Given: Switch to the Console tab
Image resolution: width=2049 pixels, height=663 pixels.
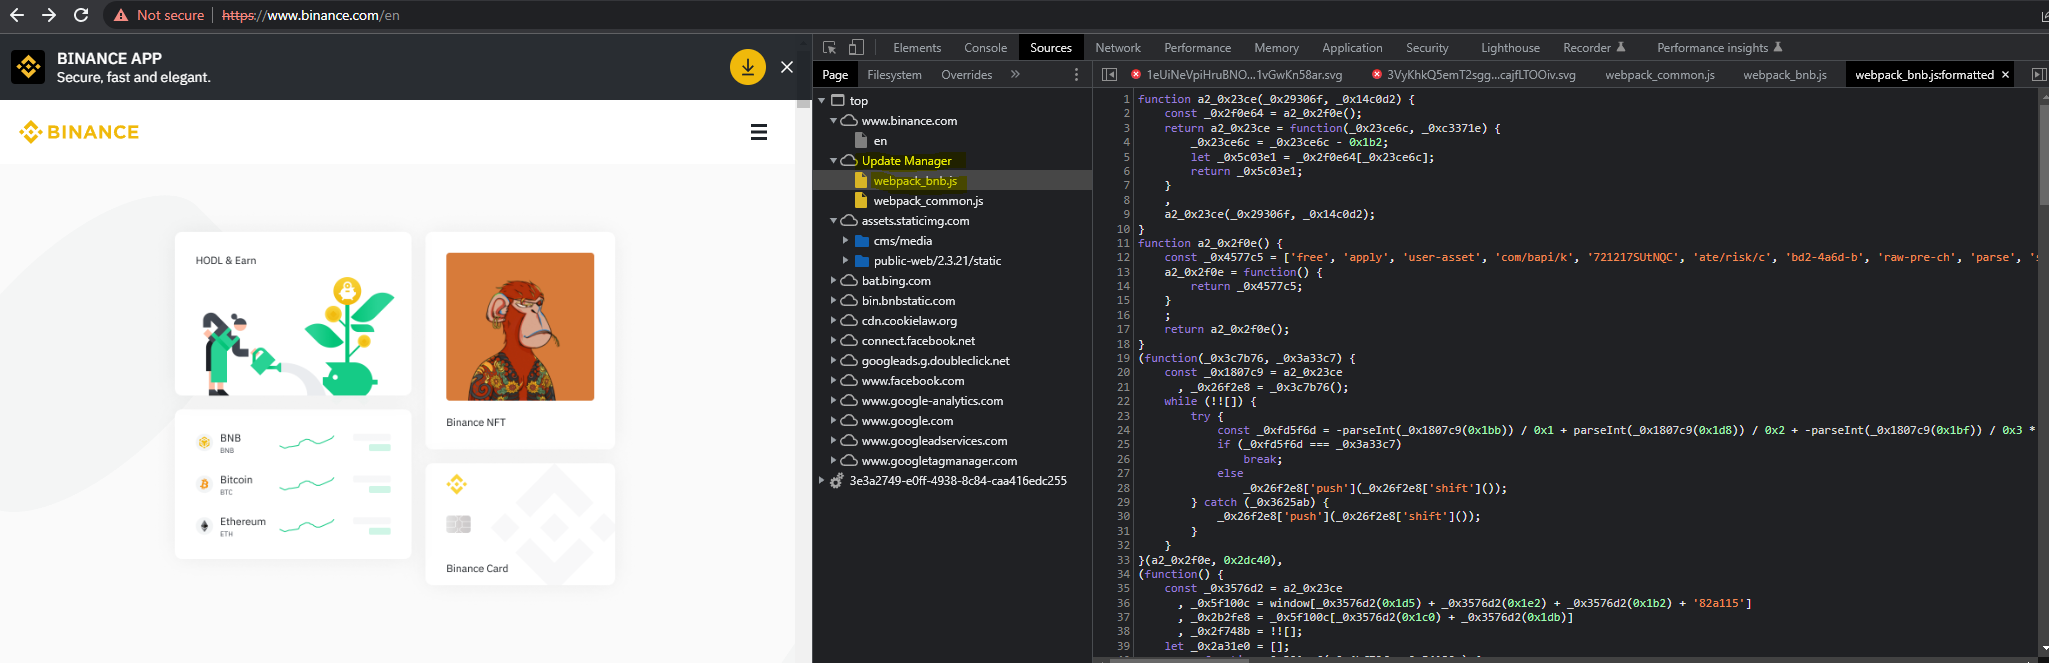Looking at the screenshot, I should [x=985, y=47].
